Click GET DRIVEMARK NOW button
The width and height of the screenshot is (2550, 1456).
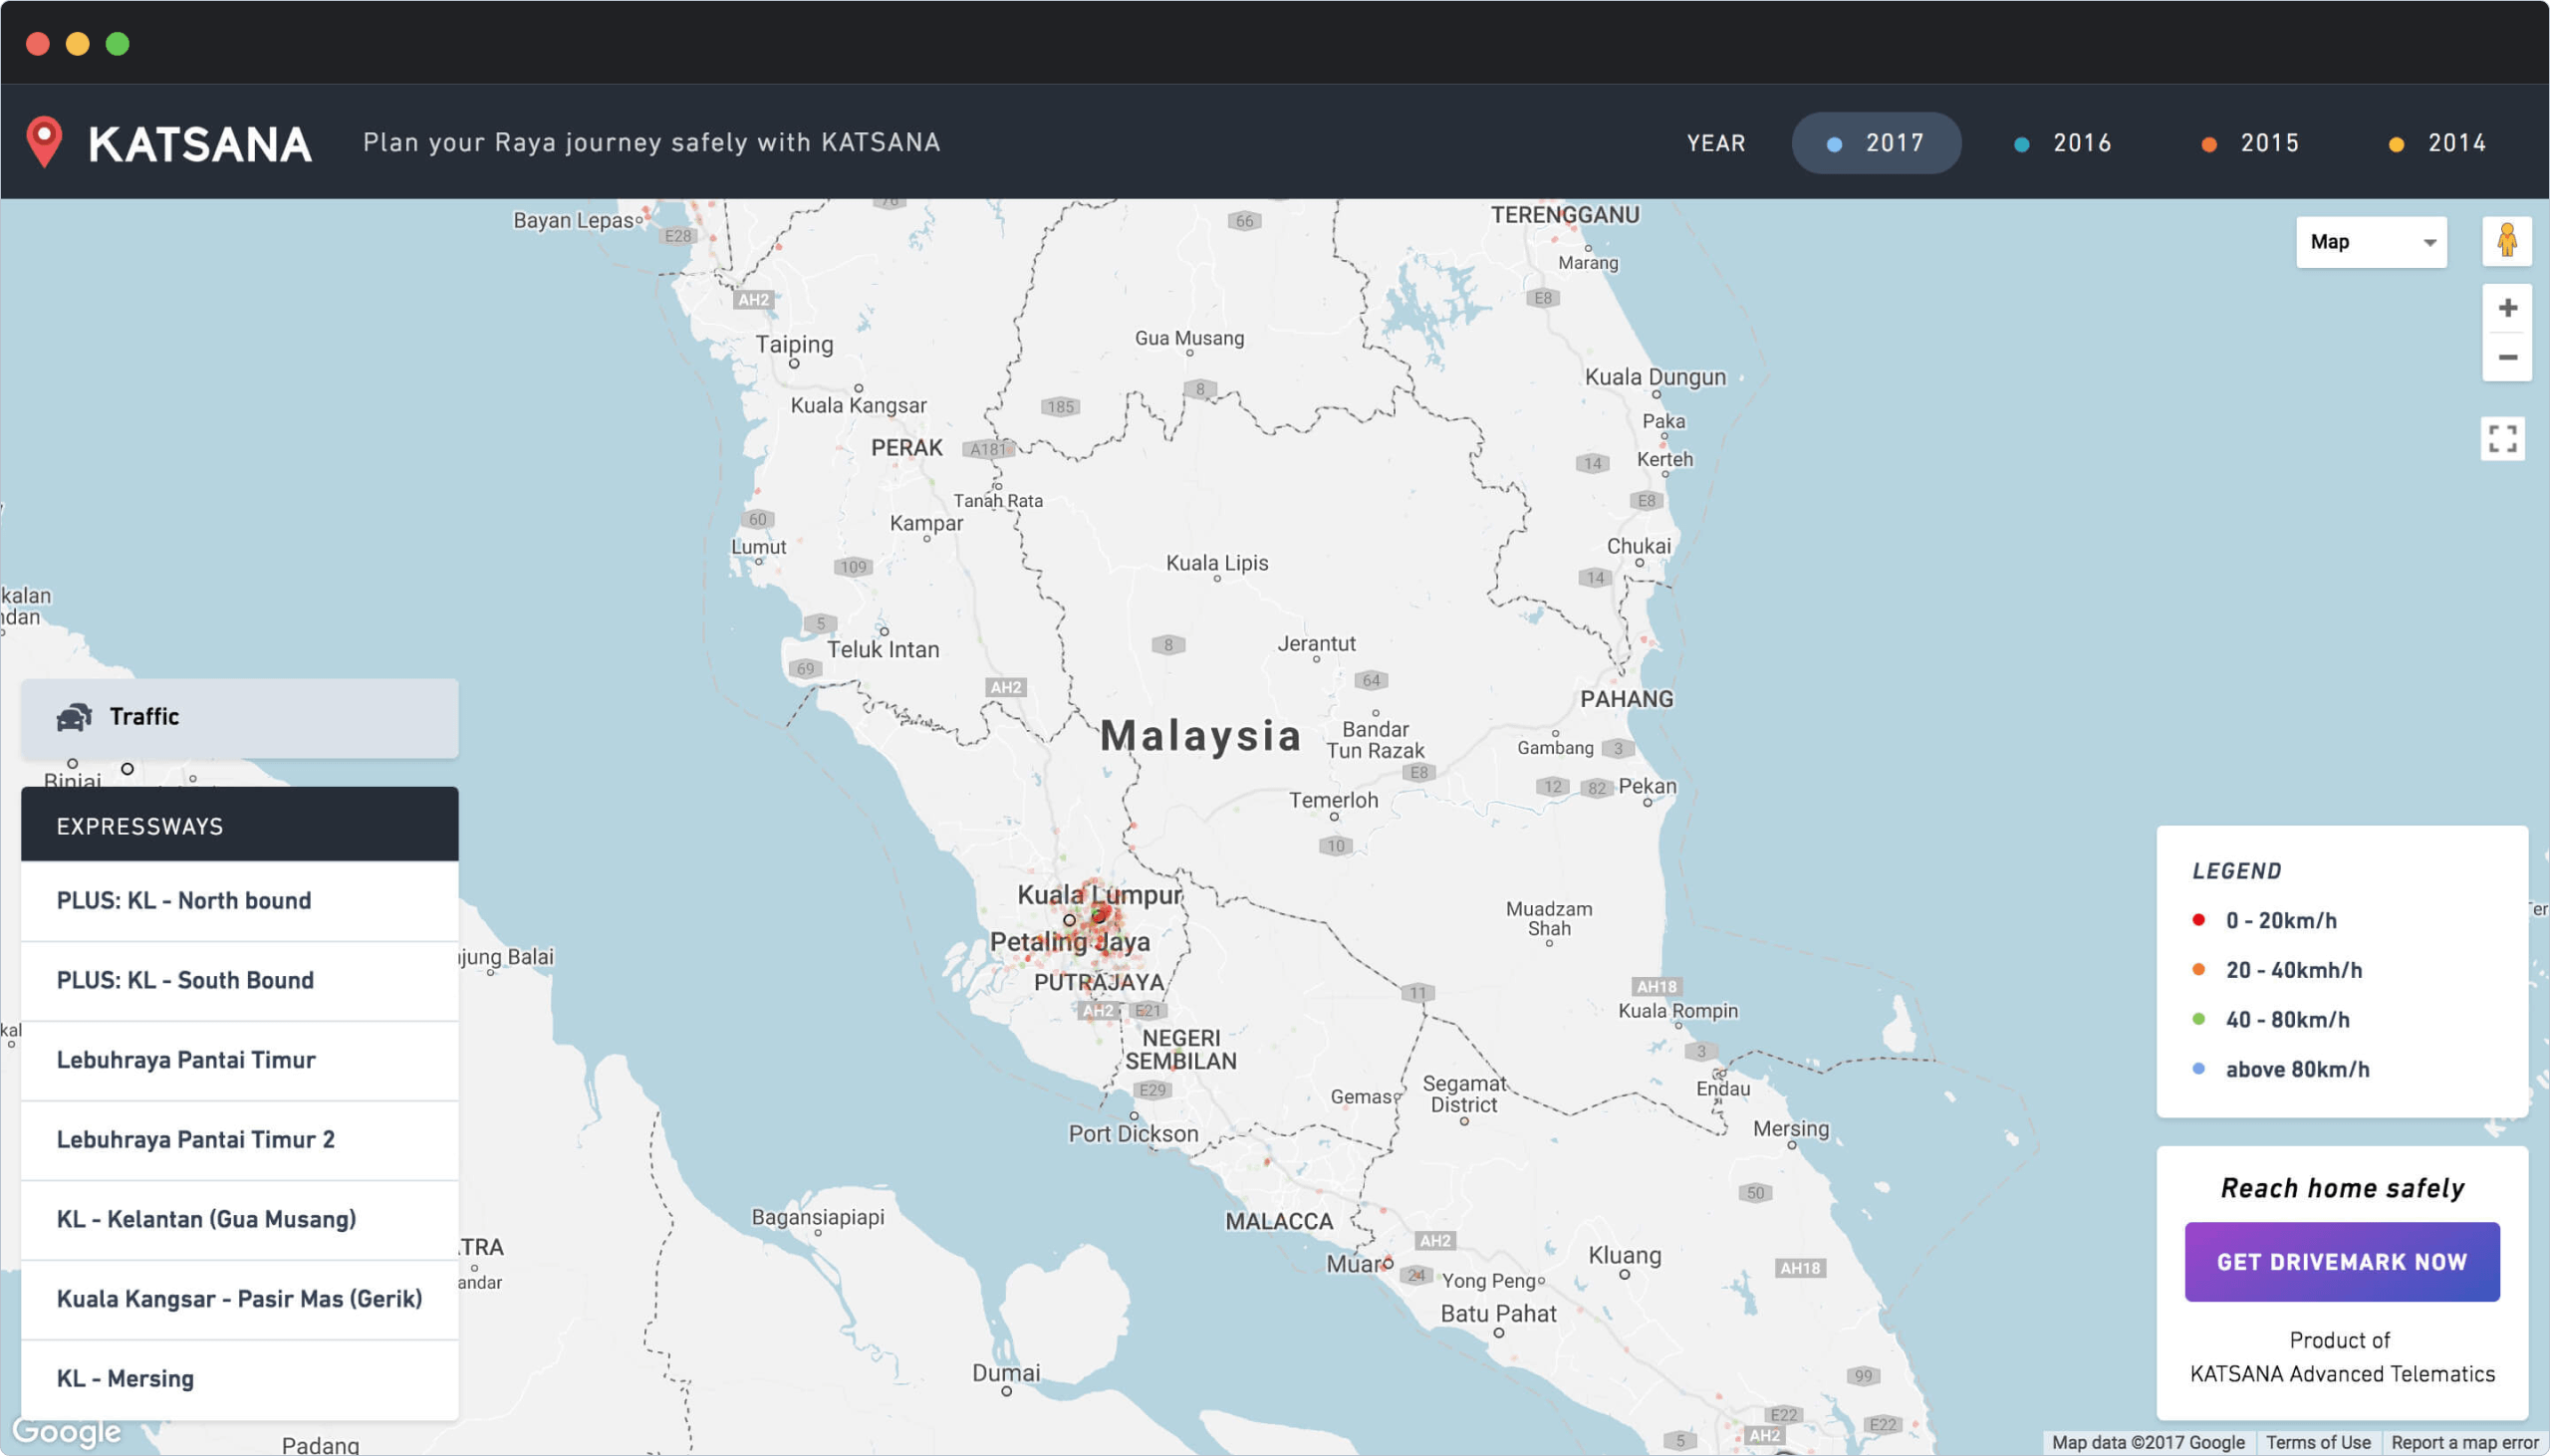click(x=2341, y=1262)
